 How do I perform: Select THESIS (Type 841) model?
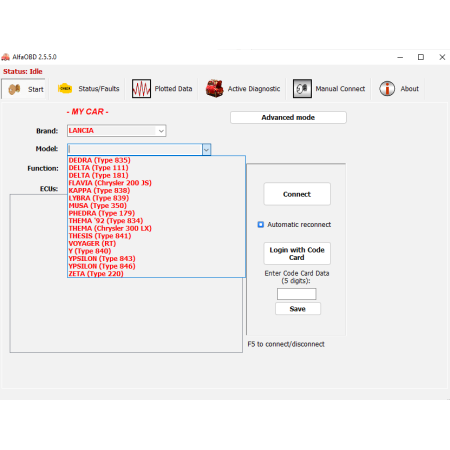pyautogui.click(x=156, y=236)
